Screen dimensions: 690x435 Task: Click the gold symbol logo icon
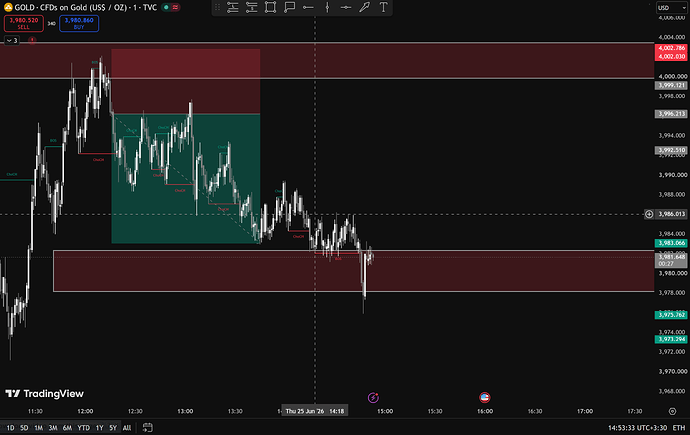[x=8, y=7]
